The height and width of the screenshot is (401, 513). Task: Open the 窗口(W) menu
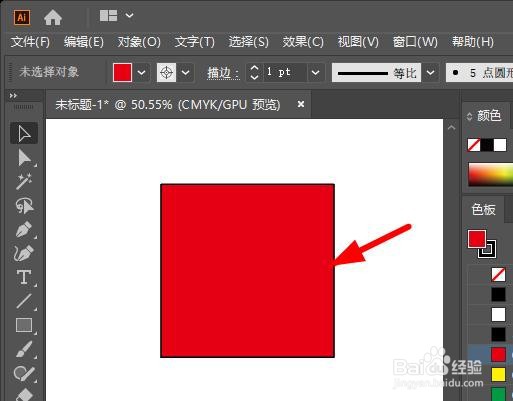coord(415,42)
